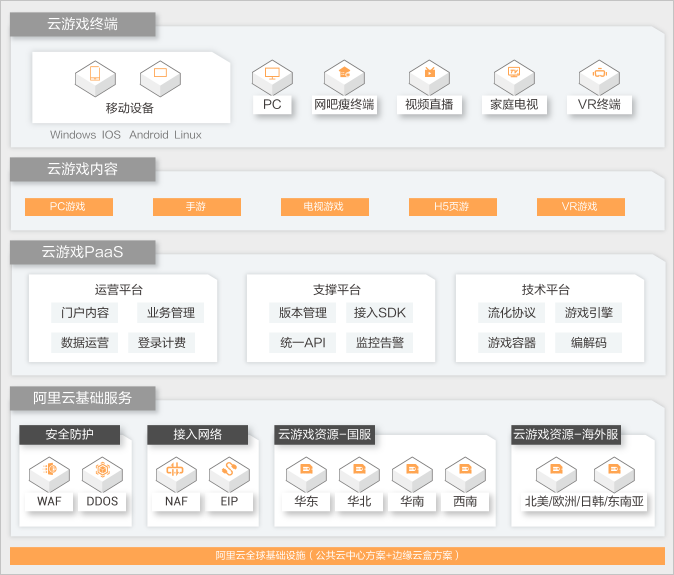Image resolution: width=674 pixels, height=575 pixels.
Task: Click the 游戏引擎 box
Action: (x=588, y=313)
